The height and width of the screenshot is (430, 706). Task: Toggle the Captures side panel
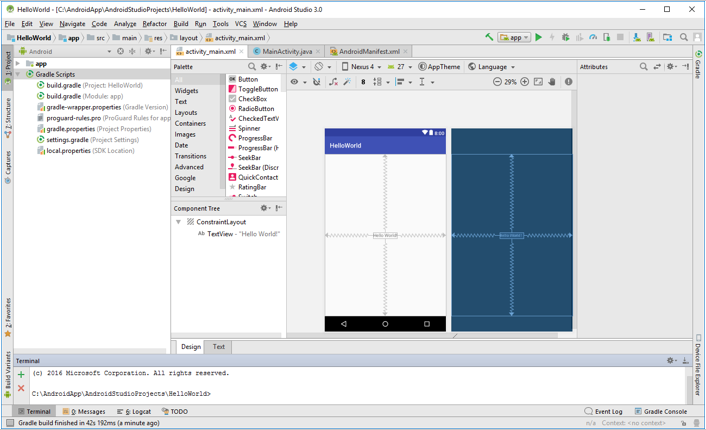8,167
